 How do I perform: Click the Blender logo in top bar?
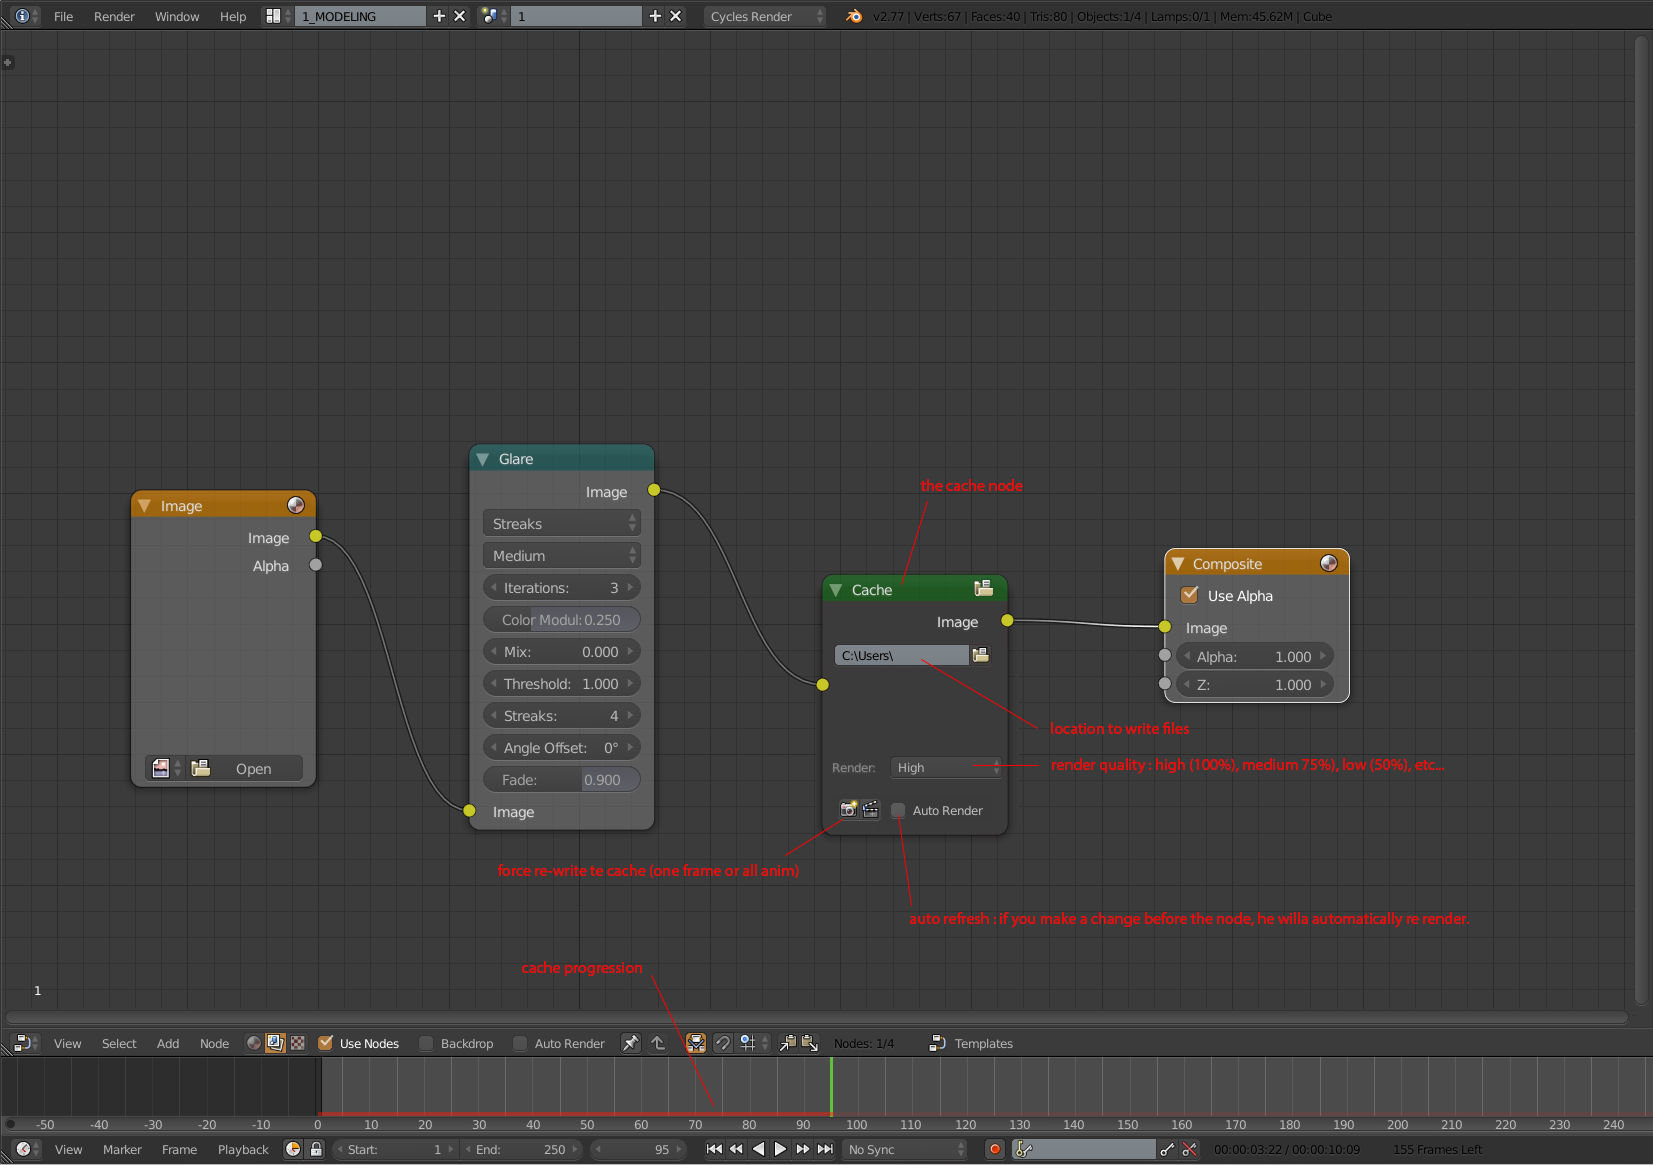click(x=854, y=16)
